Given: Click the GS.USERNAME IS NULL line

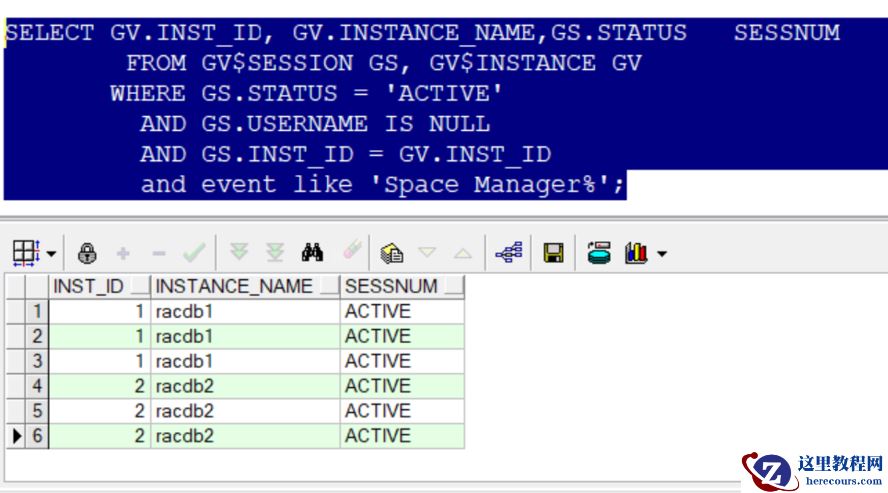Looking at the screenshot, I should point(315,124).
